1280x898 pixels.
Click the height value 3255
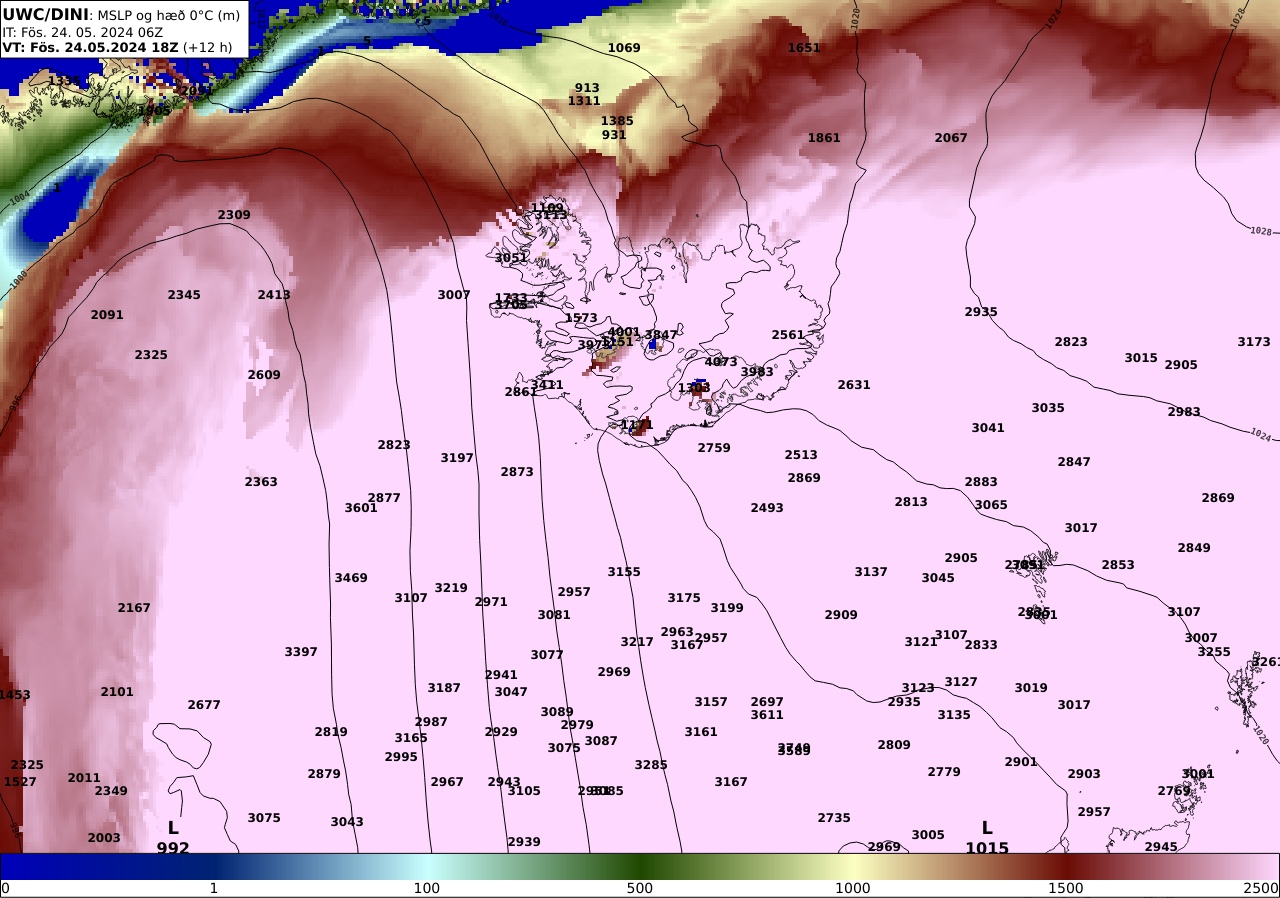(x=1214, y=652)
